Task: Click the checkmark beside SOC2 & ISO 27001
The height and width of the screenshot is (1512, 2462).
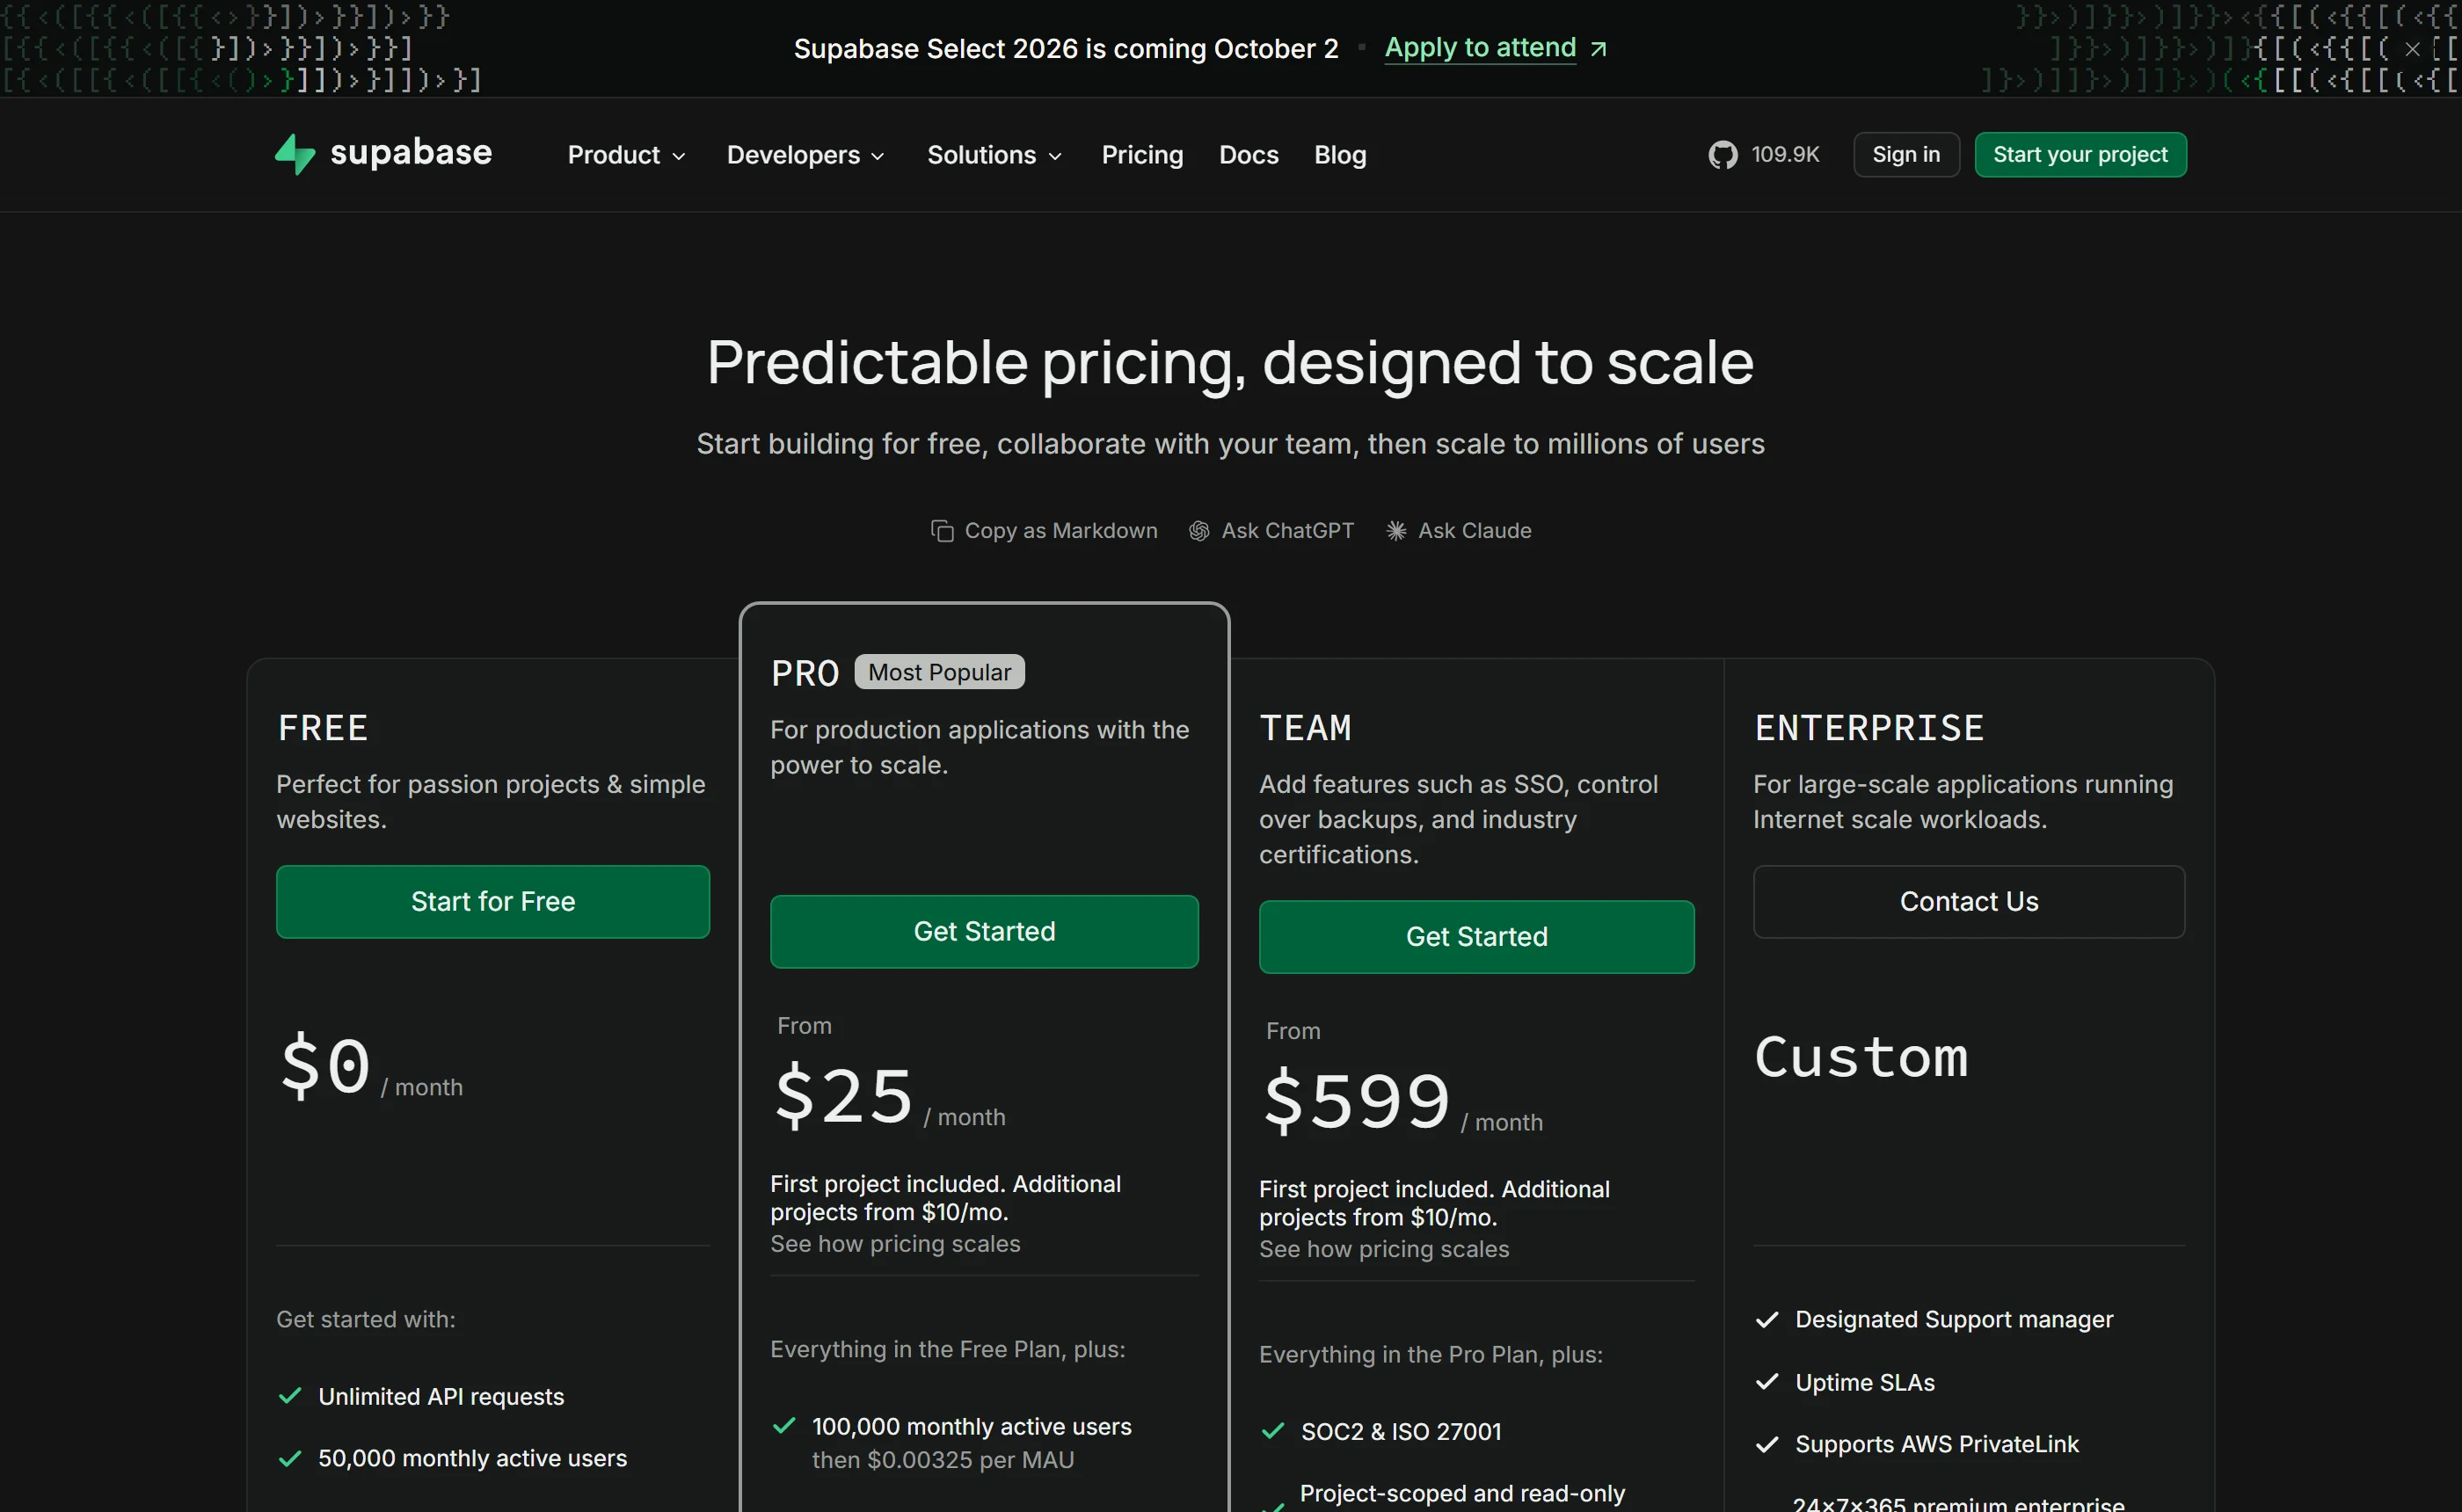Action: (x=1273, y=1431)
